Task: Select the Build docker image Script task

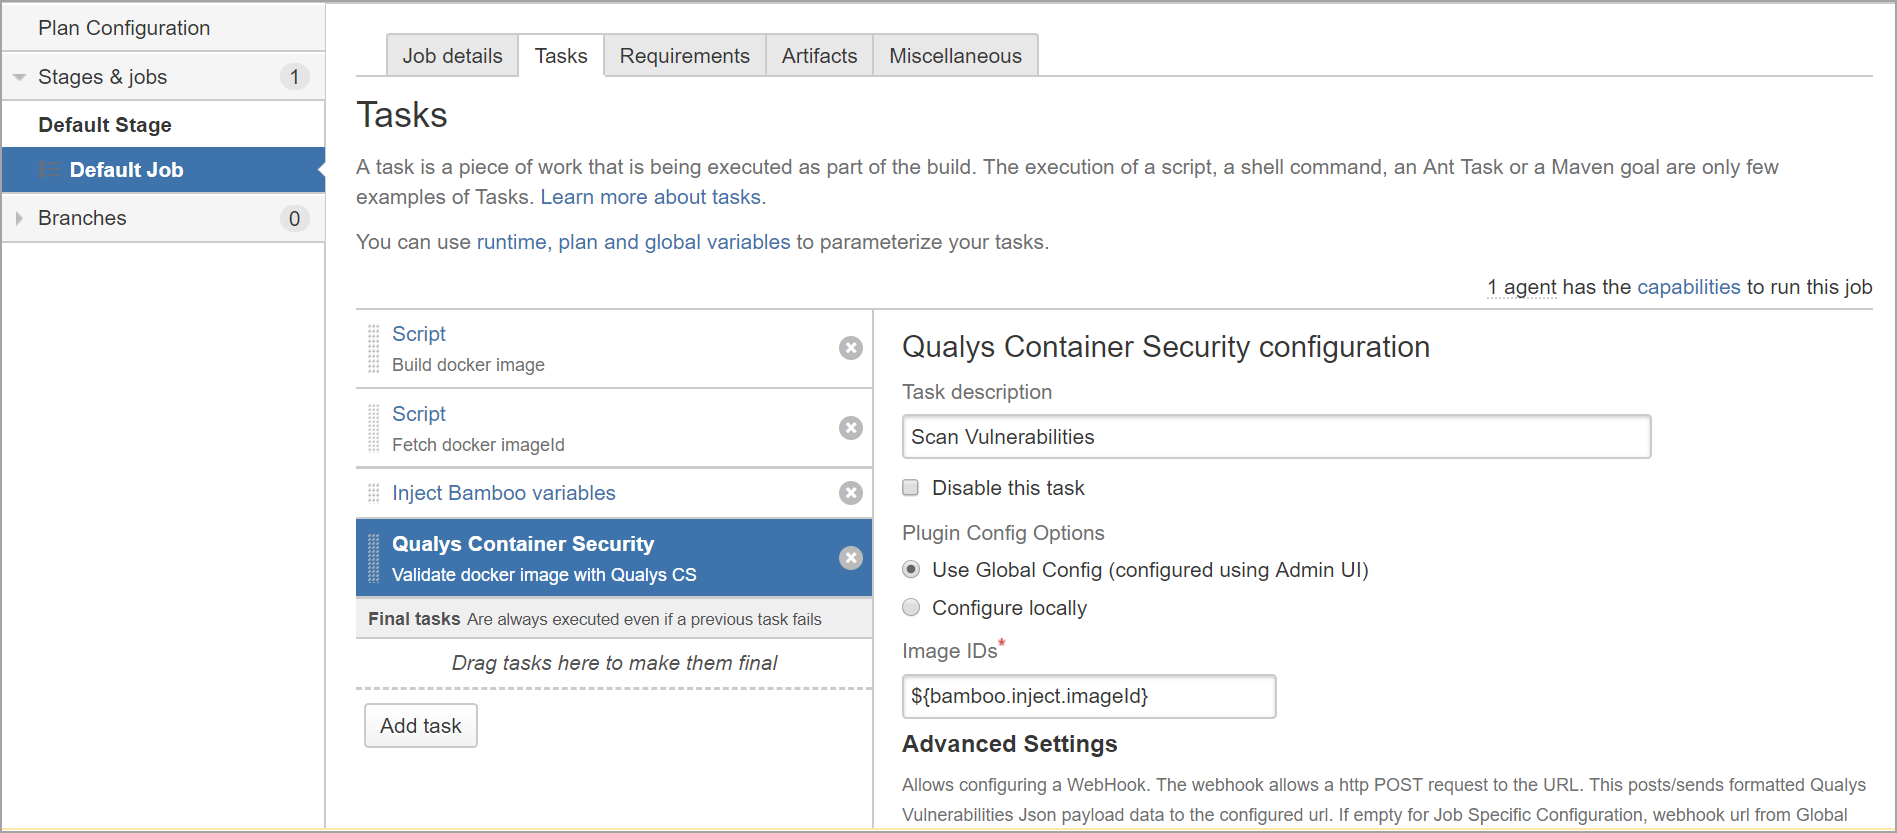Action: click(x=614, y=348)
